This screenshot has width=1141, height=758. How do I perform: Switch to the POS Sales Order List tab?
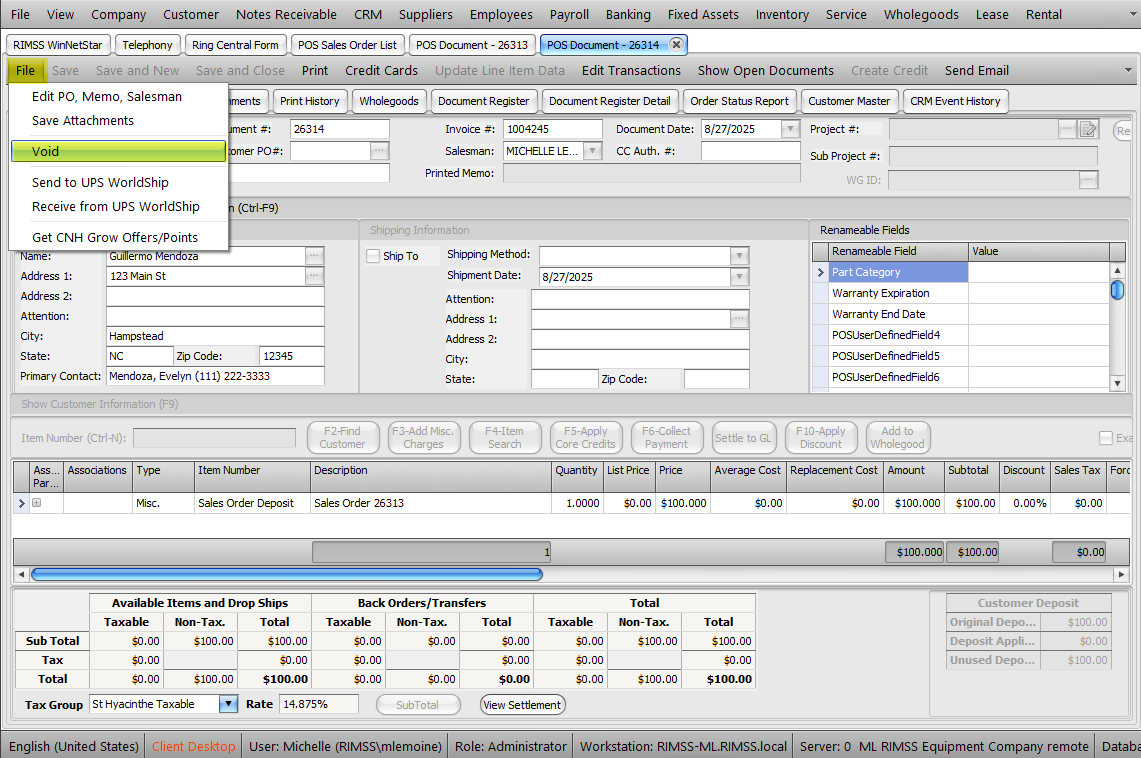coord(349,45)
